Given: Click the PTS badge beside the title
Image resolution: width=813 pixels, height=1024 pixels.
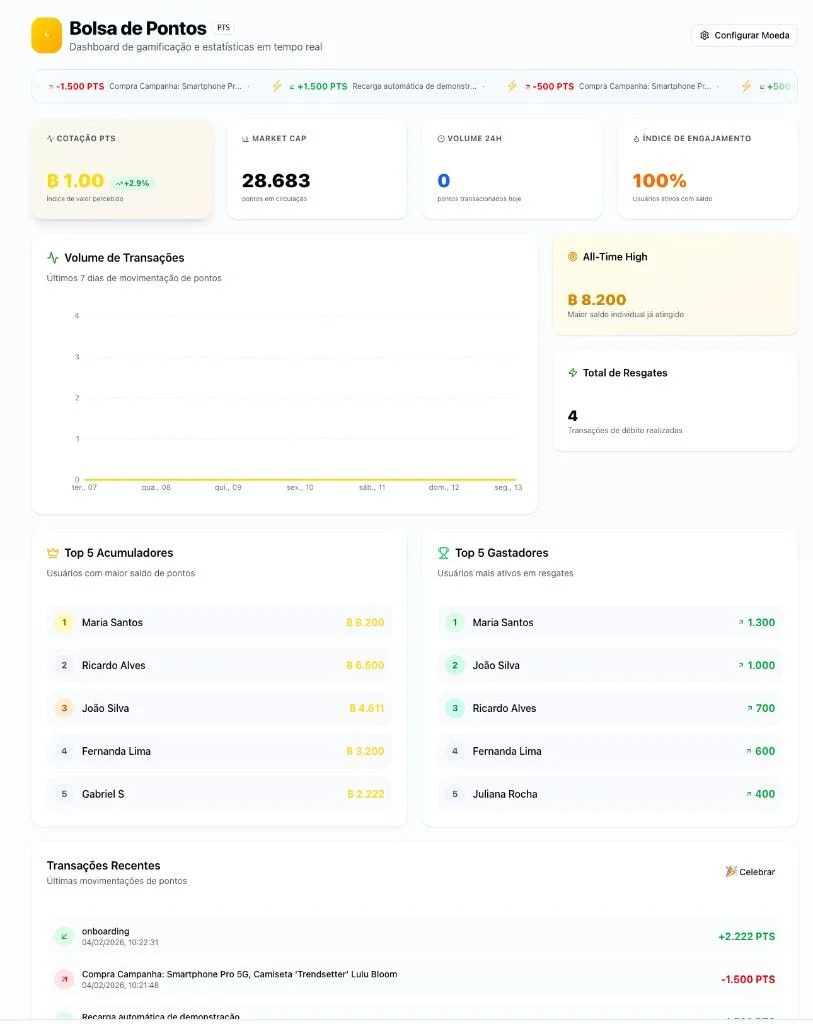Looking at the screenshot, I should [x=223, y=27].
